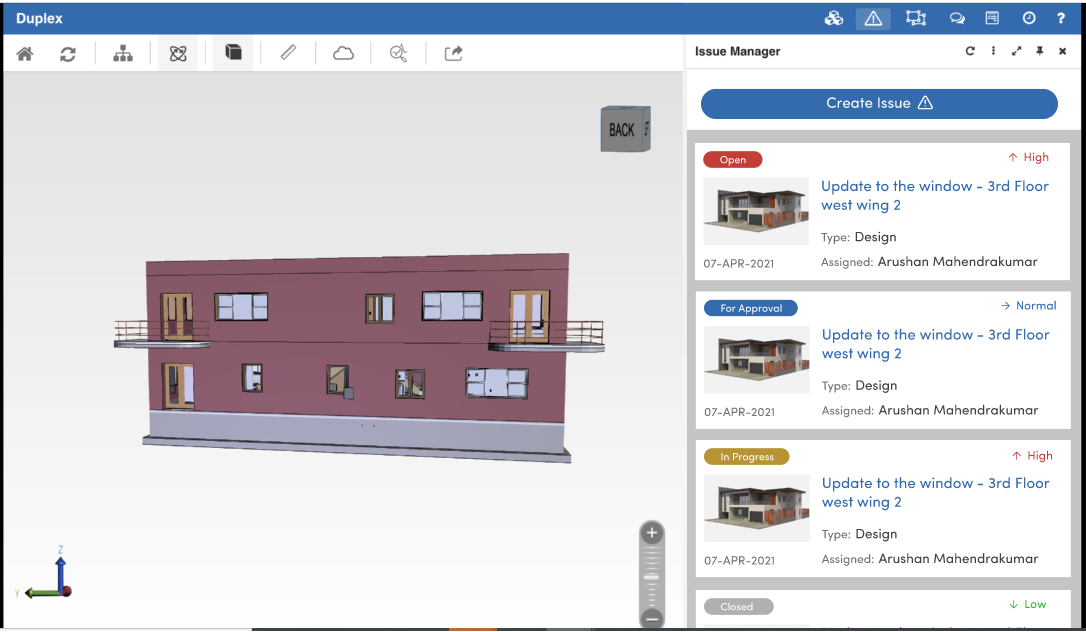Click High priority on Open issue

coord(1029,157)
